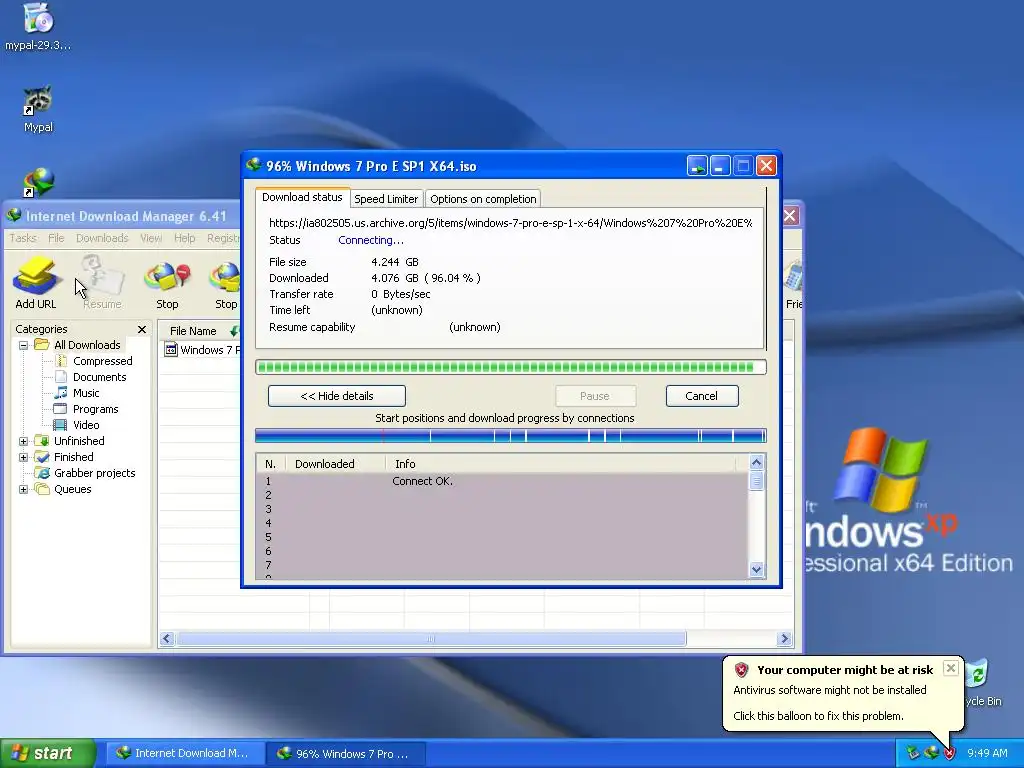Expand the Finished tree node
1024x768 pixels.
[24, 457]
